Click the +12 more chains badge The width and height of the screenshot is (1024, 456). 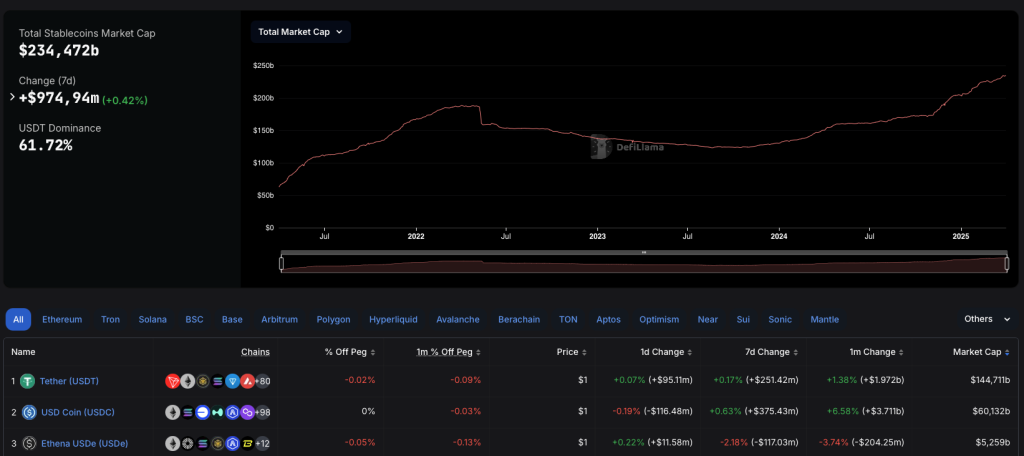263,444
